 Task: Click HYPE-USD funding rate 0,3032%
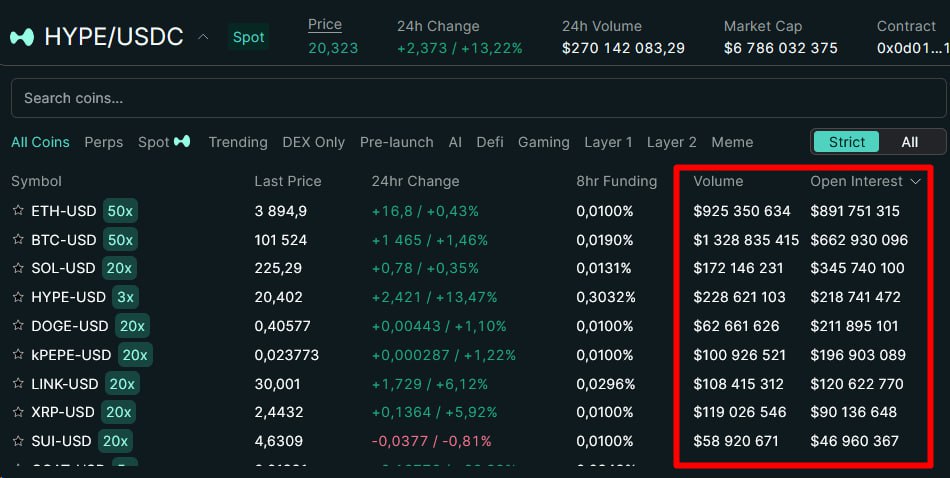point(606,297)
